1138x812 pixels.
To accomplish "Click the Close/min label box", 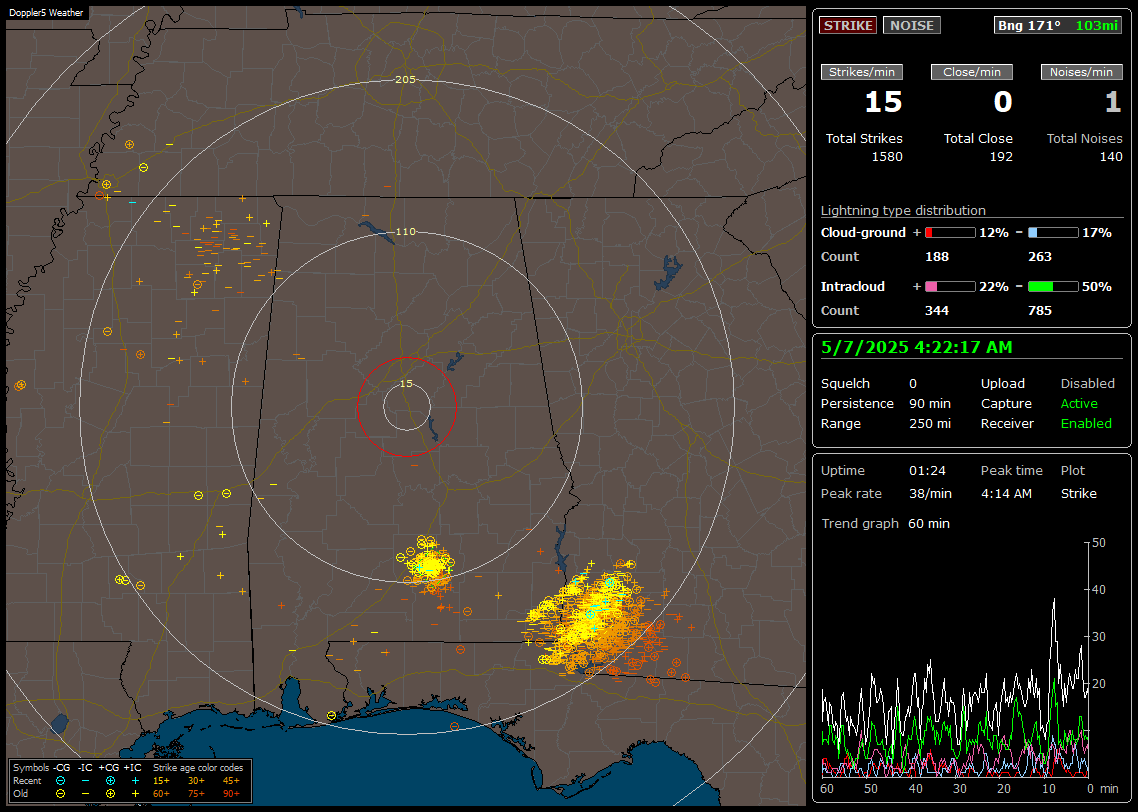I will tap(972, 72).
